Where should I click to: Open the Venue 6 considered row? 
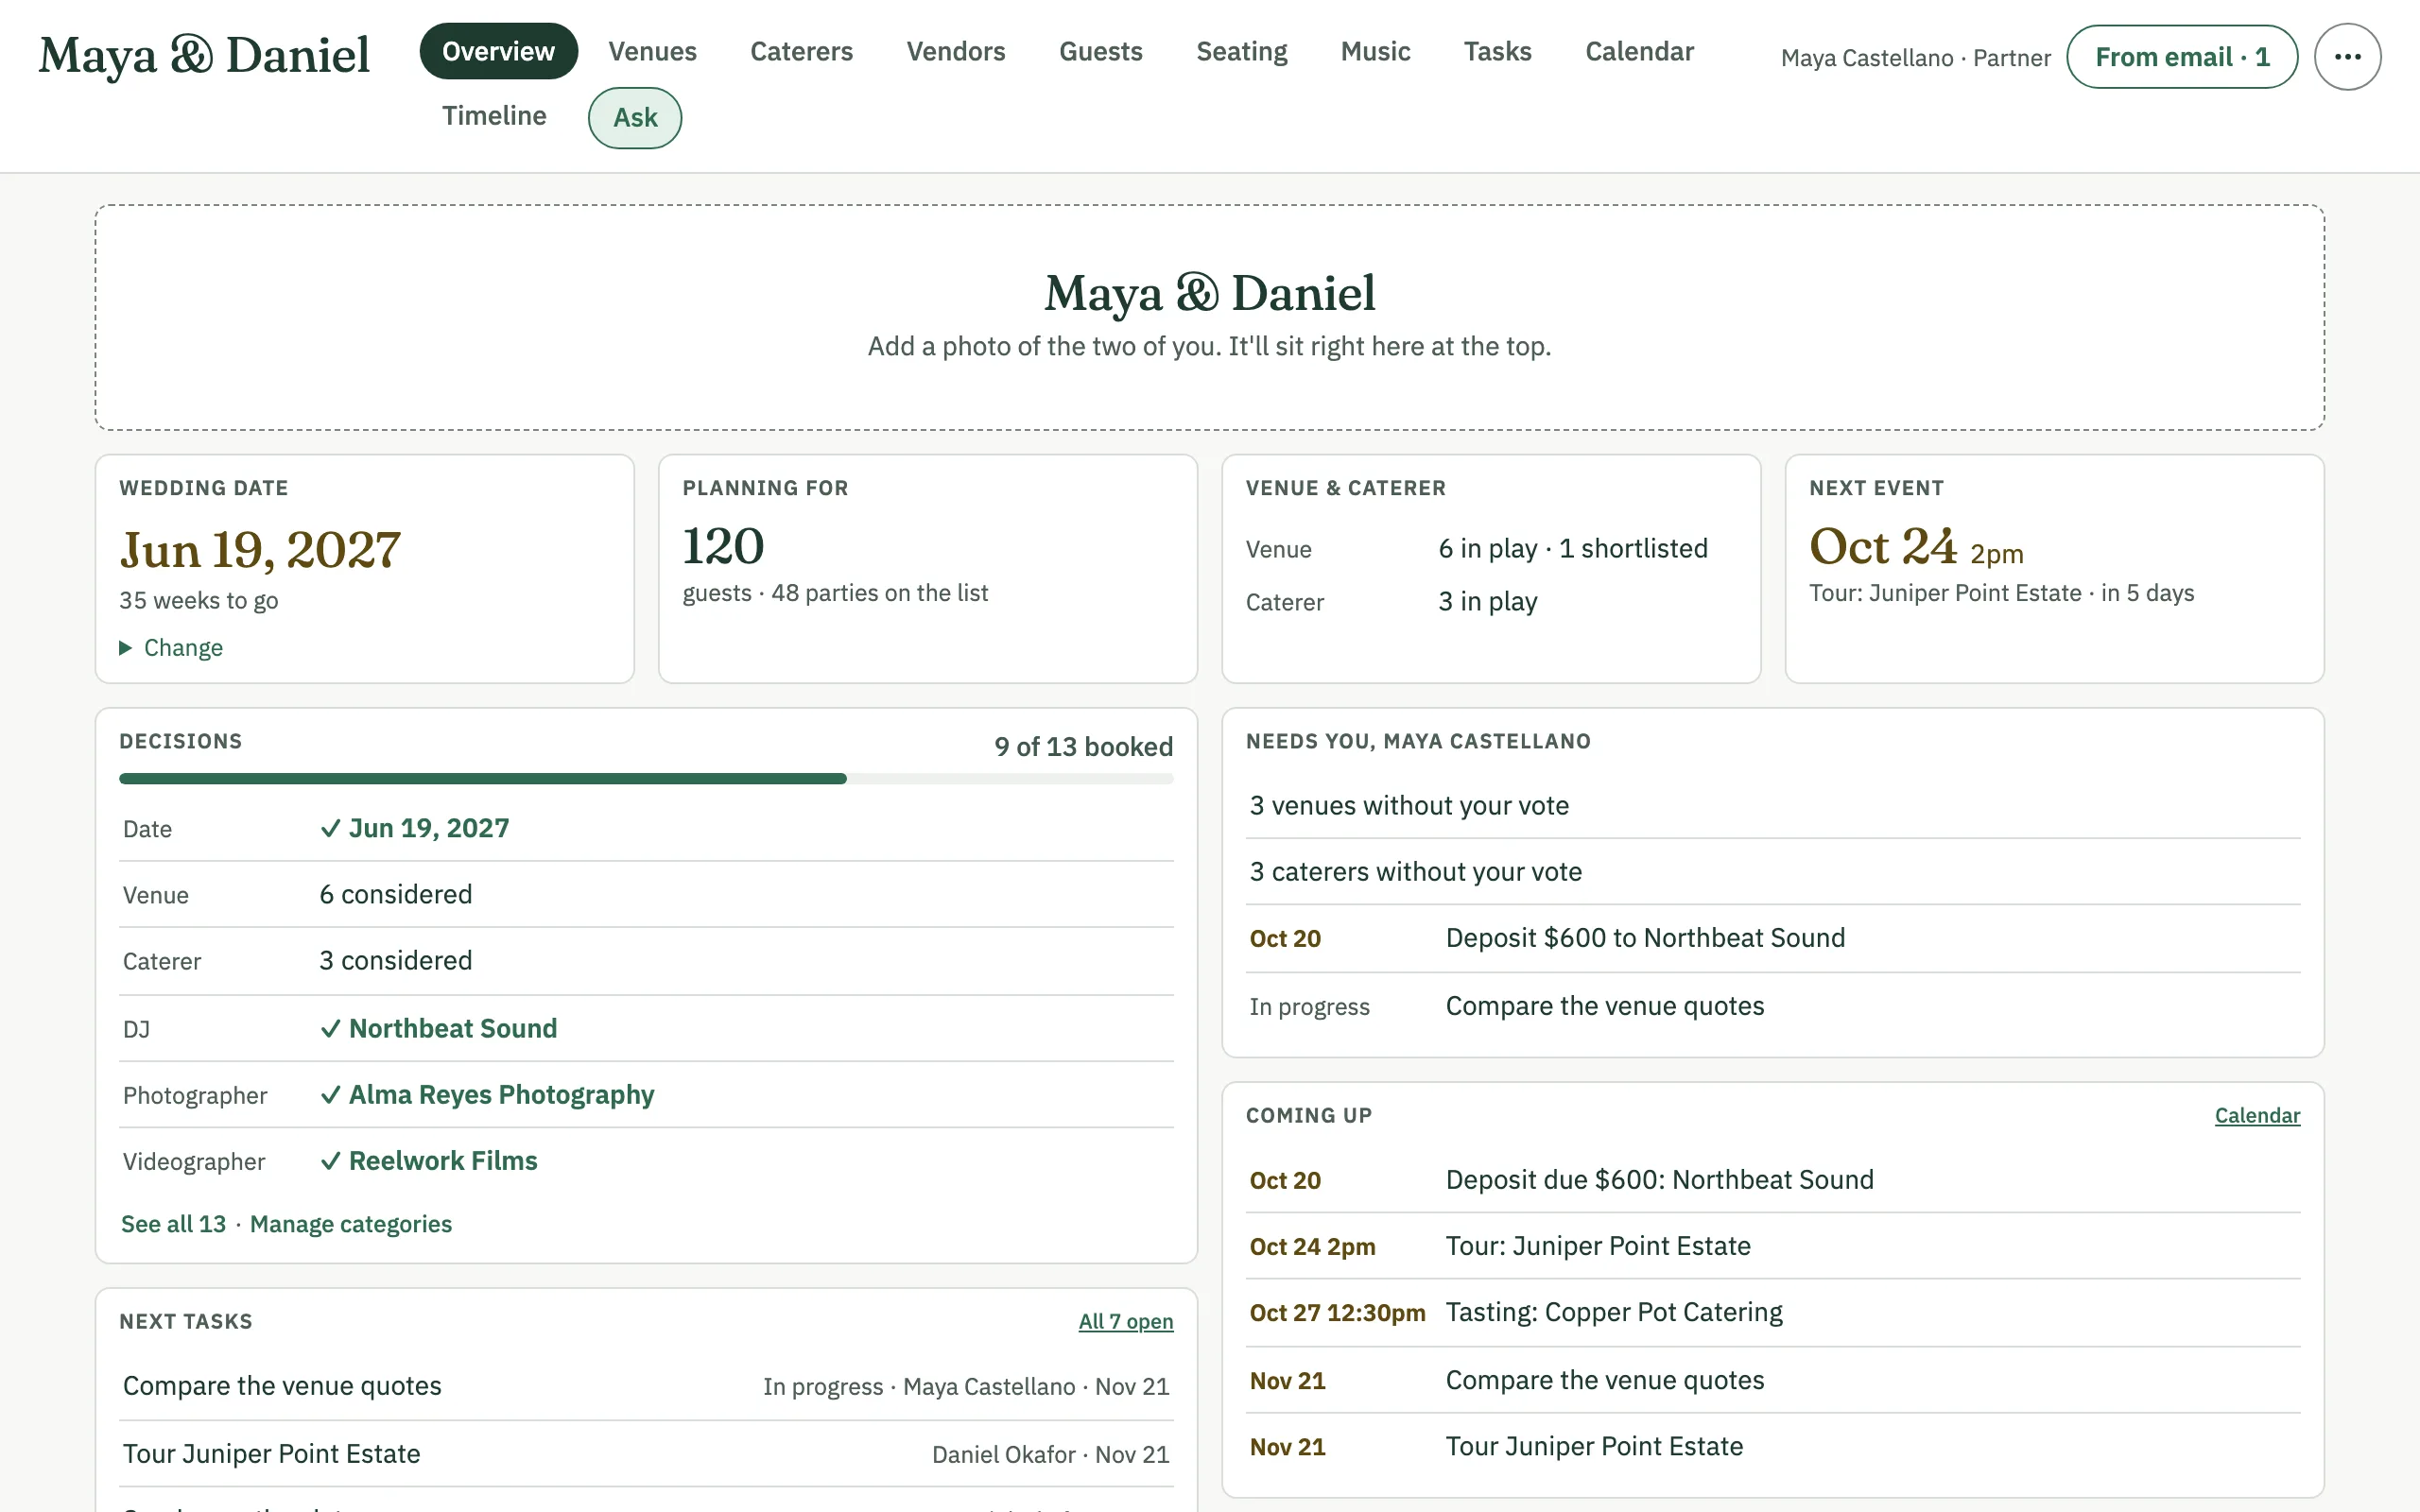click(646, 894)
